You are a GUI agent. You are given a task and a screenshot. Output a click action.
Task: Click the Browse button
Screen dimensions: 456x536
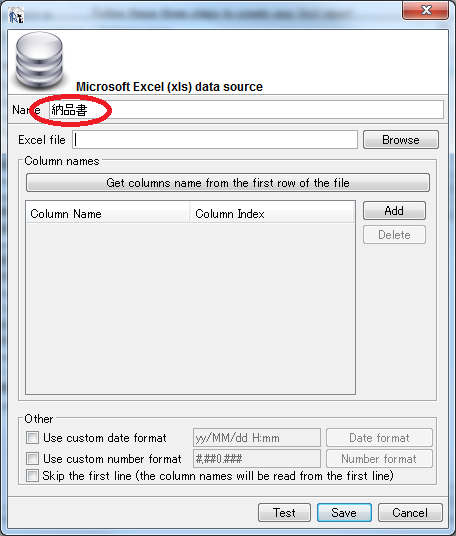[x=401, y=139]
